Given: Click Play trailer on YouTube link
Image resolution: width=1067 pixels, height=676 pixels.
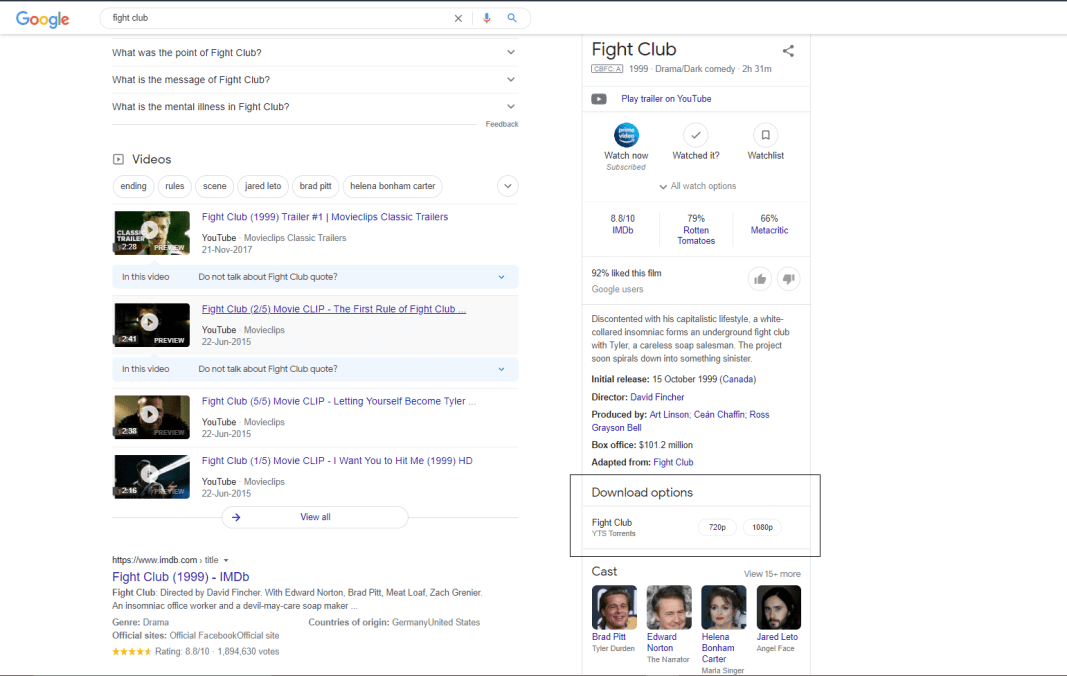Looking at the screenshot, I should click(666, 99).
